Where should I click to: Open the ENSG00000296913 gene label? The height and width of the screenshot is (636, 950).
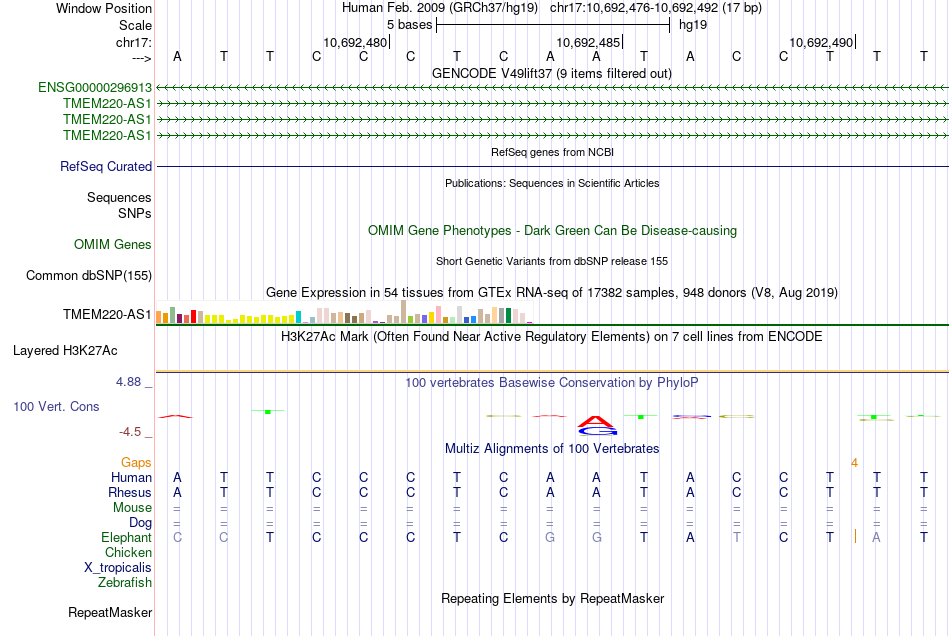pos(95,88)
